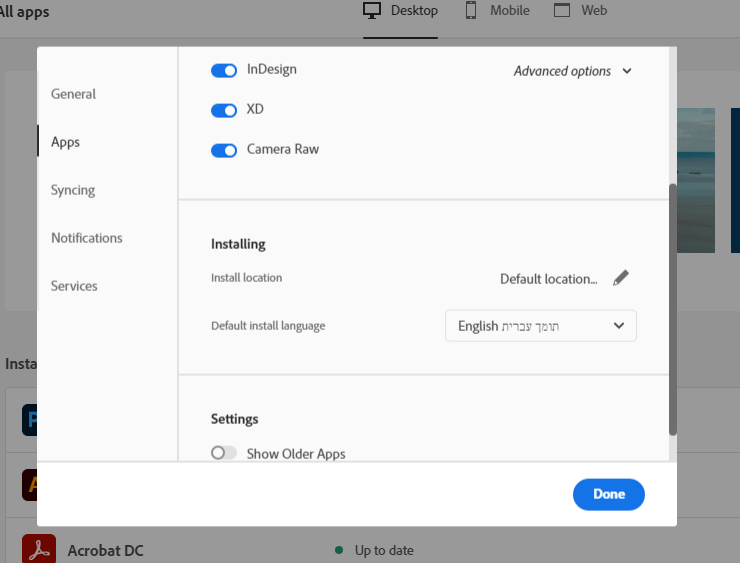Select the Services tab

pos(74,286)
